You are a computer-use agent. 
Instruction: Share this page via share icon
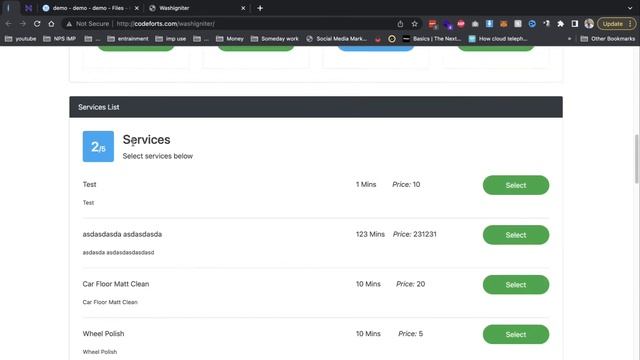[400, 24]
